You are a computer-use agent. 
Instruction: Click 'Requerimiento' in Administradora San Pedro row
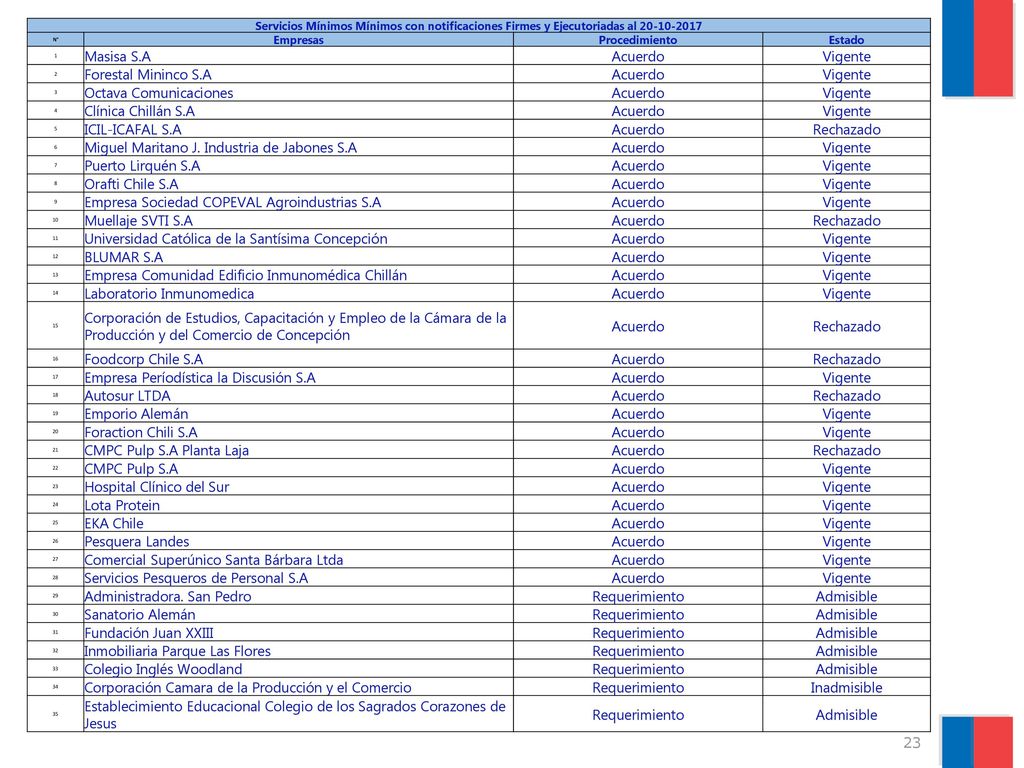(x=638, y=597)
